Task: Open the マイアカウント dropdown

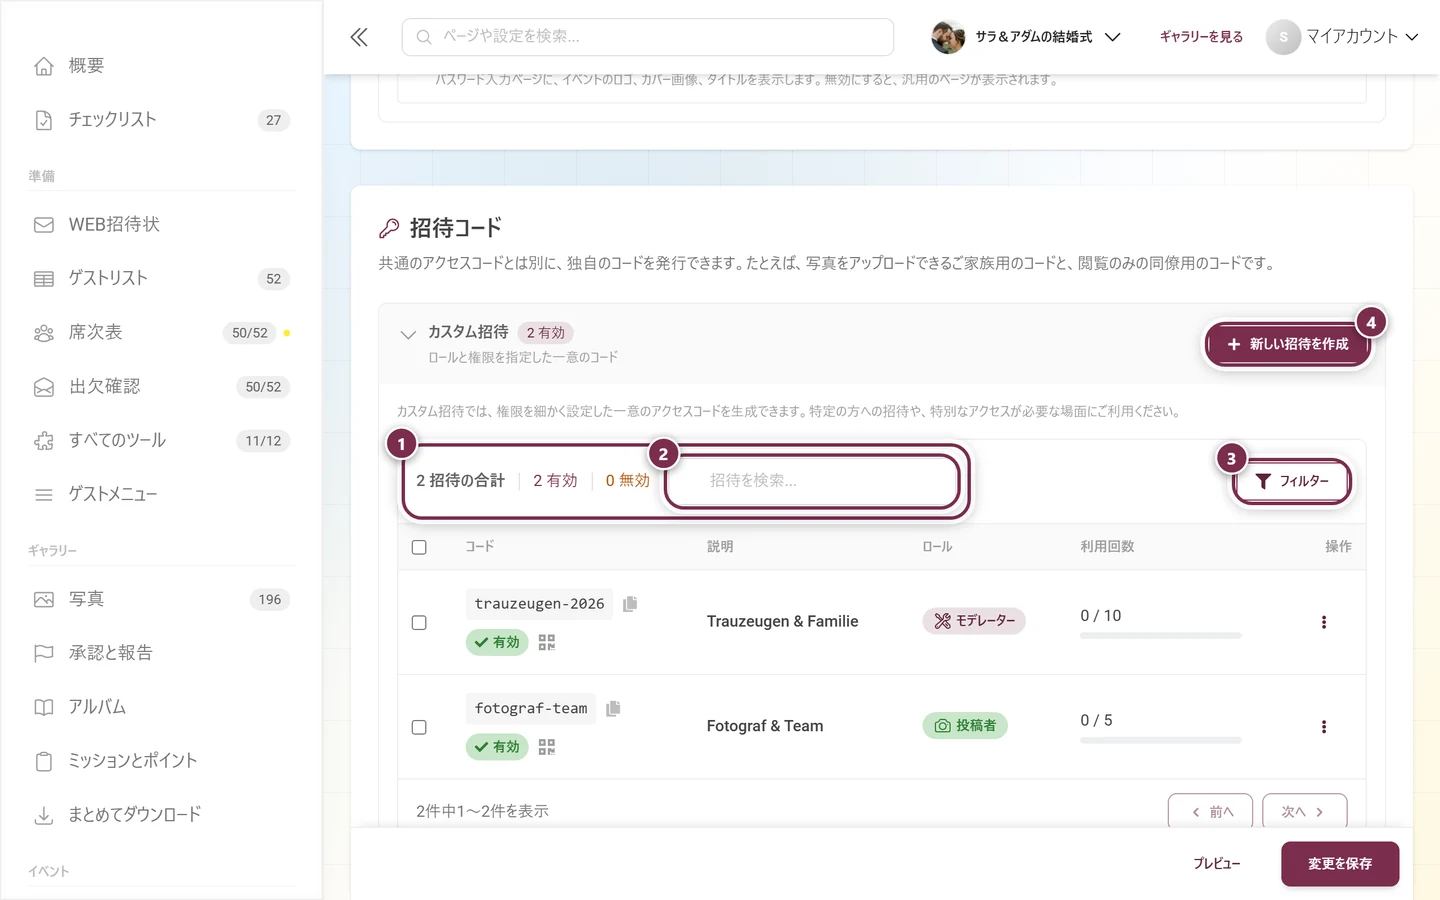Action: click(1342, 37)
